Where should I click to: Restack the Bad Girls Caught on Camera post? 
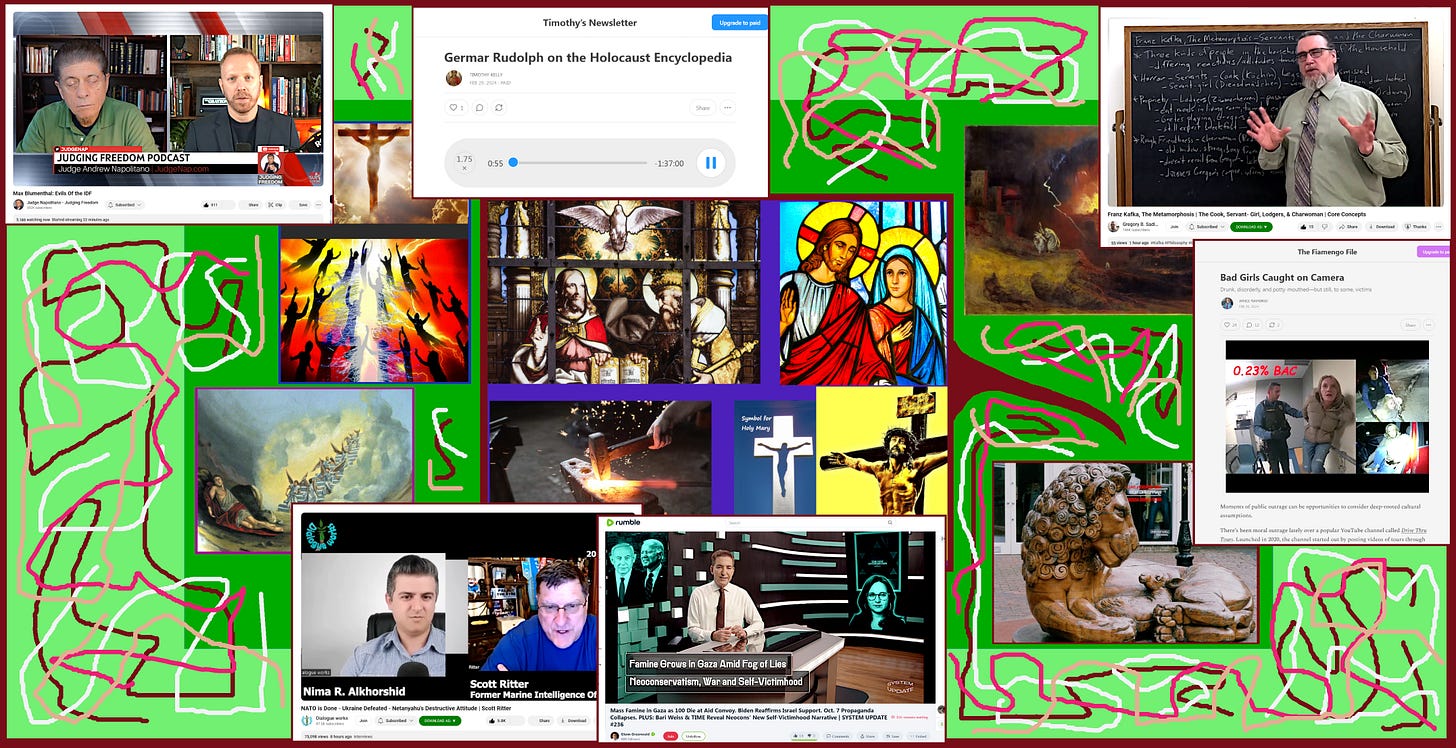tap(1275, 325)
